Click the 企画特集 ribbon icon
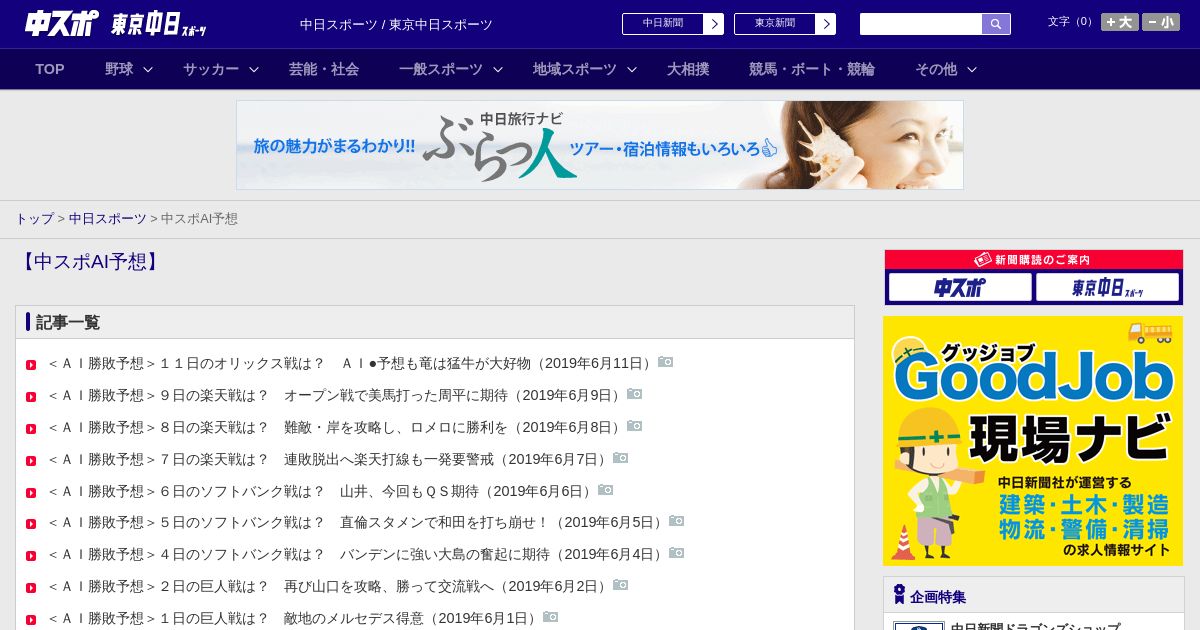1200x630 pixels. tap(899, 594)
